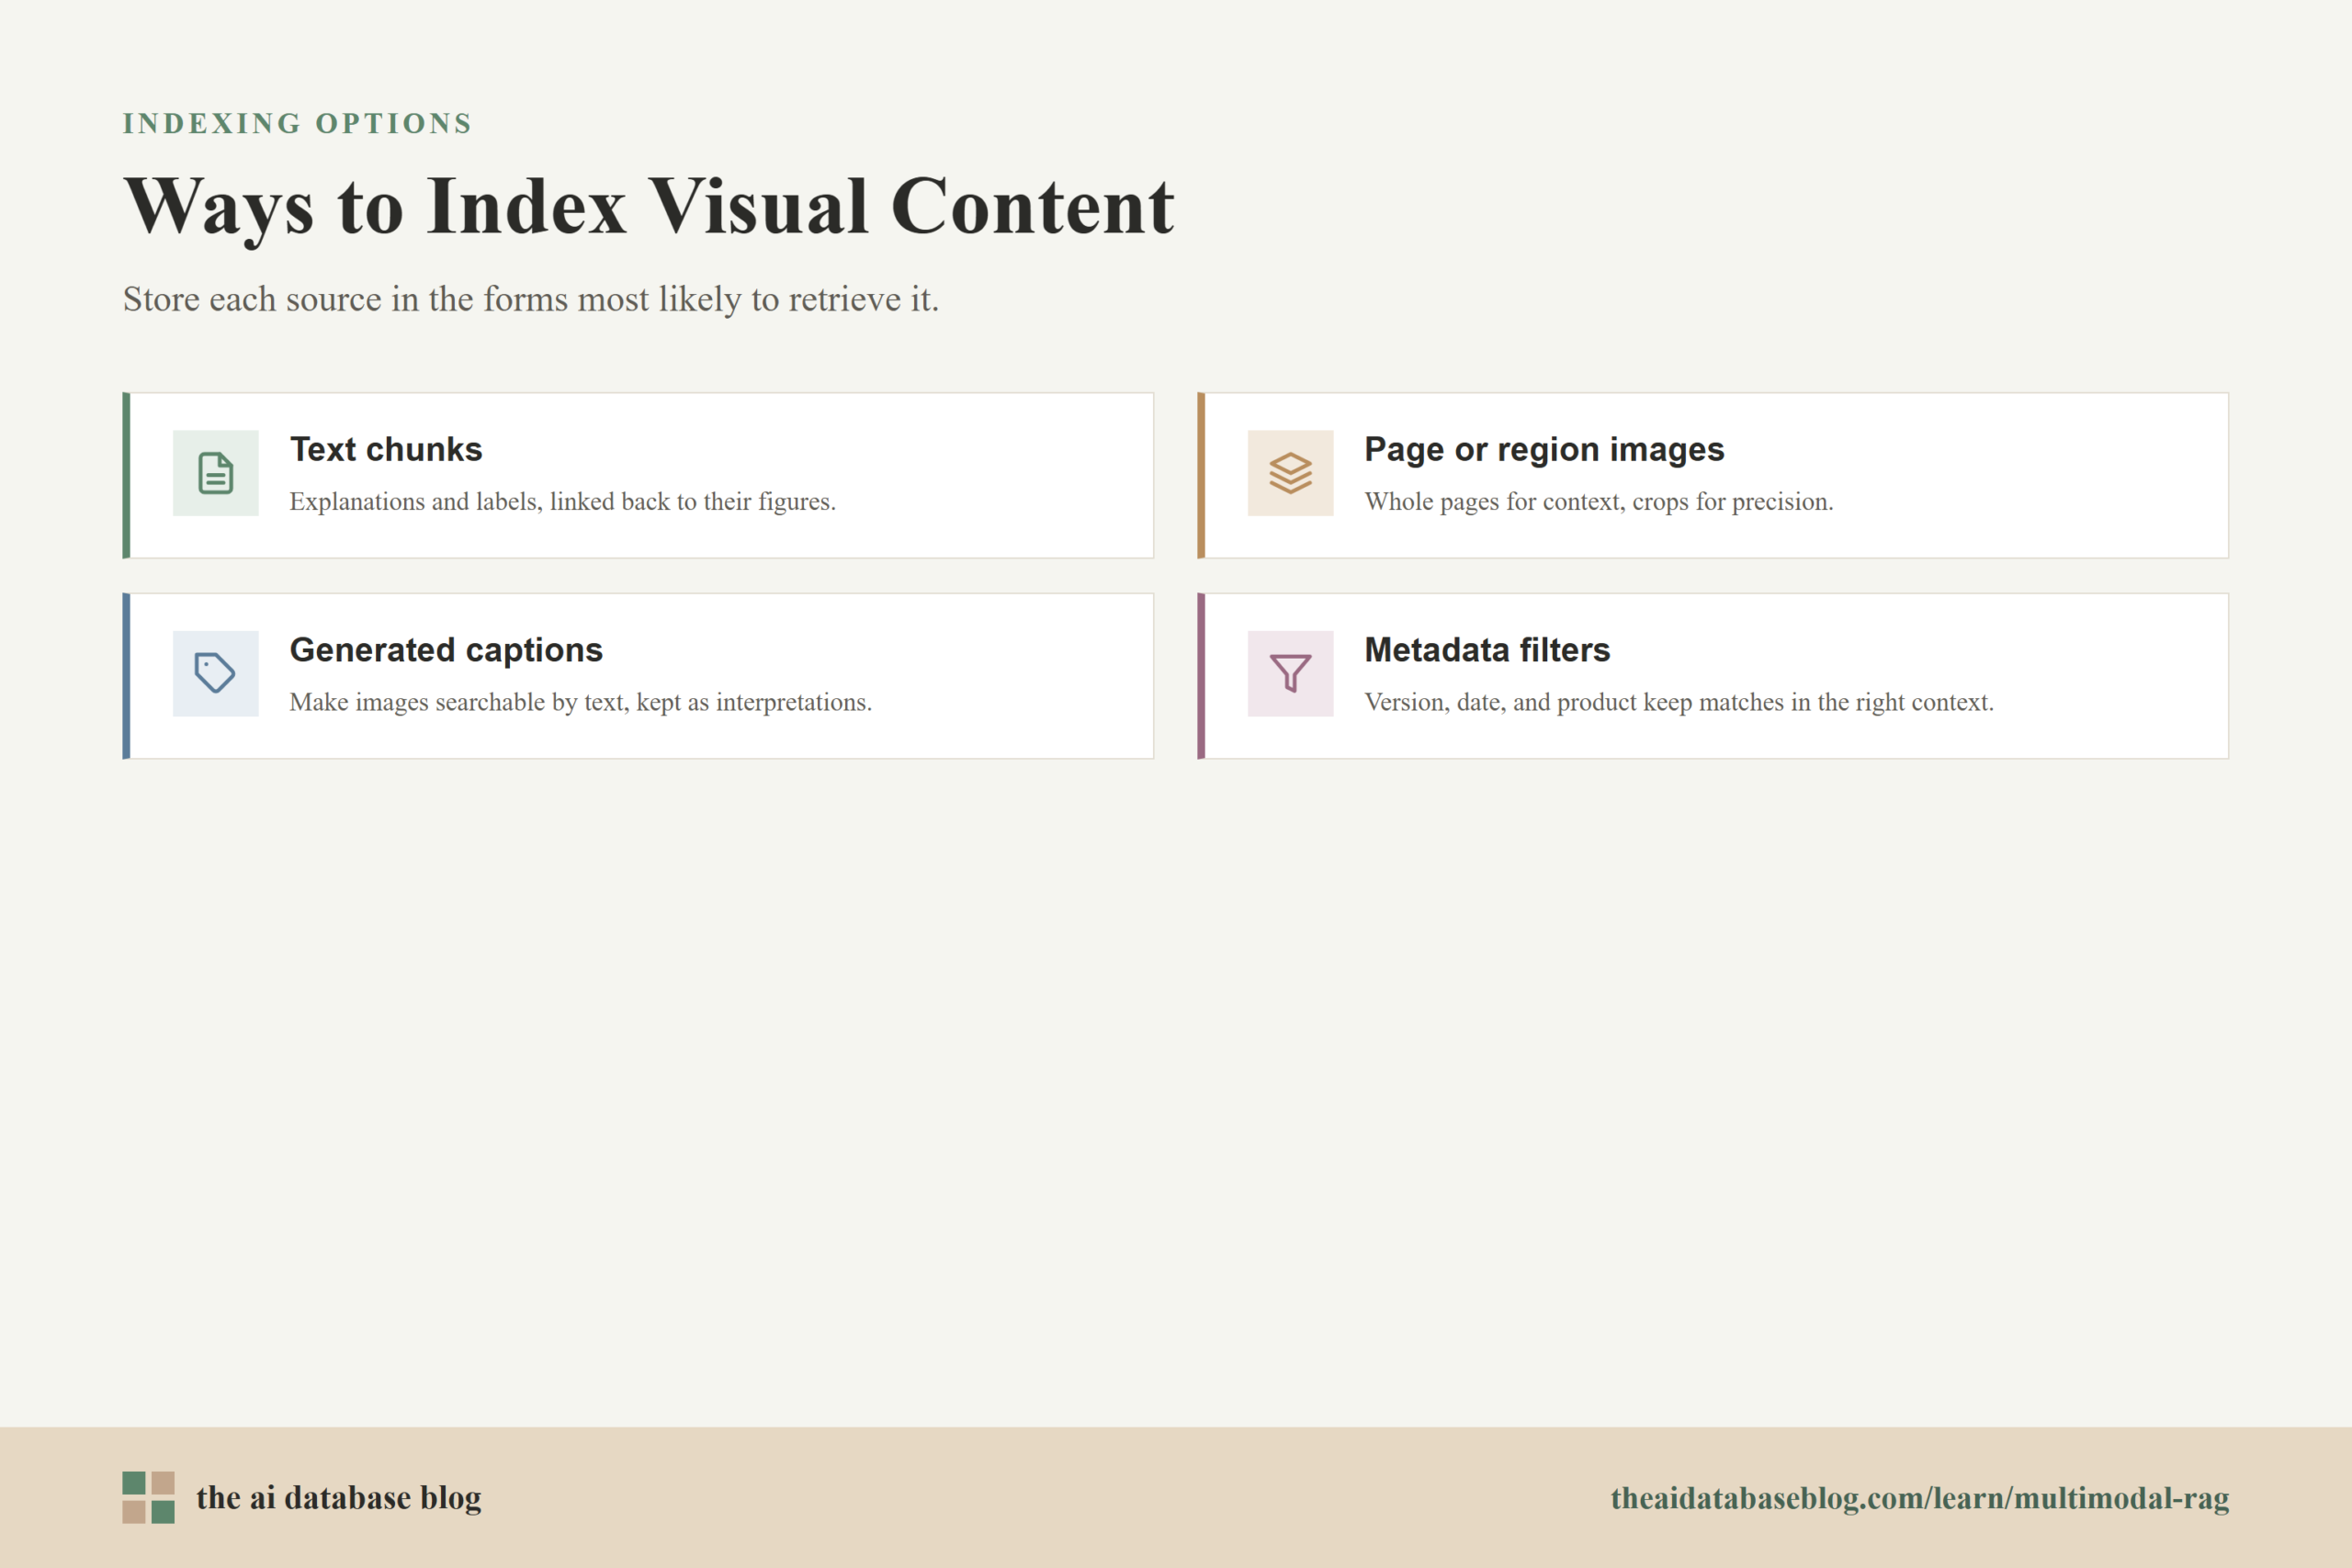The width and height of the screenshot is (2352, 1568).
Task: Select the "Generated captions" heading
Action: coord(446,650)
